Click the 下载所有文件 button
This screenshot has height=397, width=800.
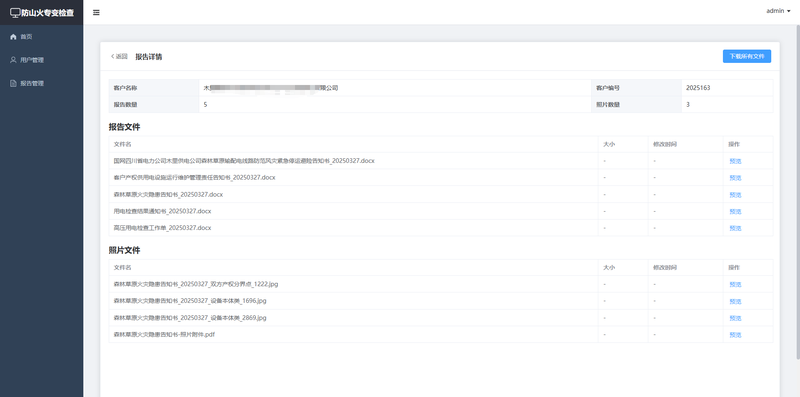[x=746, y=56]
